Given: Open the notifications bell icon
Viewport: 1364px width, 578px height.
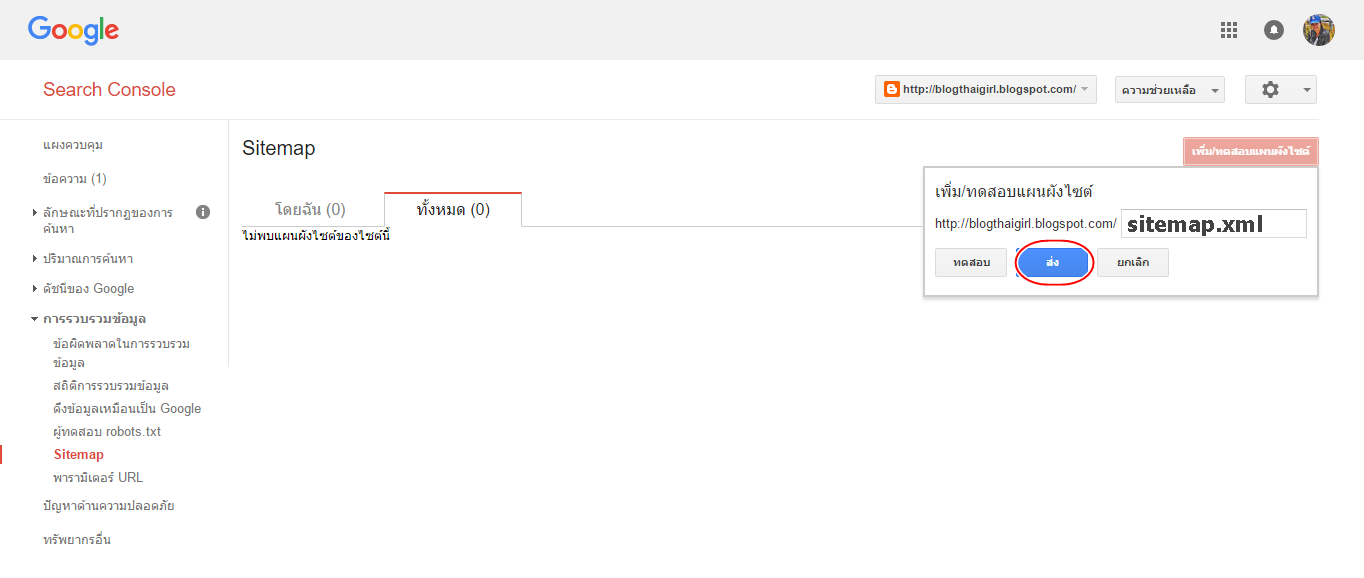Looking at the screenshot, I should click(1274, 30).
